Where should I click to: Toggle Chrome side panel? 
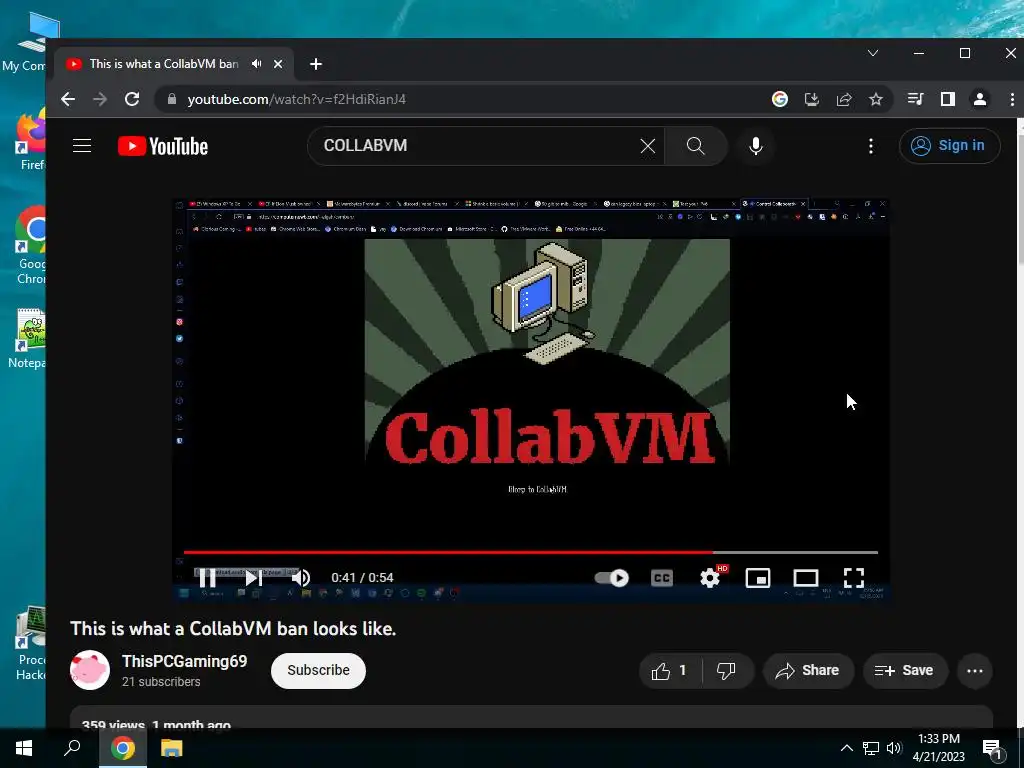[x=948, y=99]
